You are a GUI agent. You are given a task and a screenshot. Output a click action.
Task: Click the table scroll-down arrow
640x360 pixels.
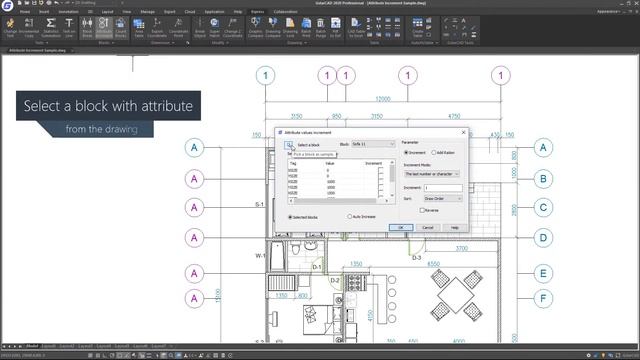pos(392,196)
